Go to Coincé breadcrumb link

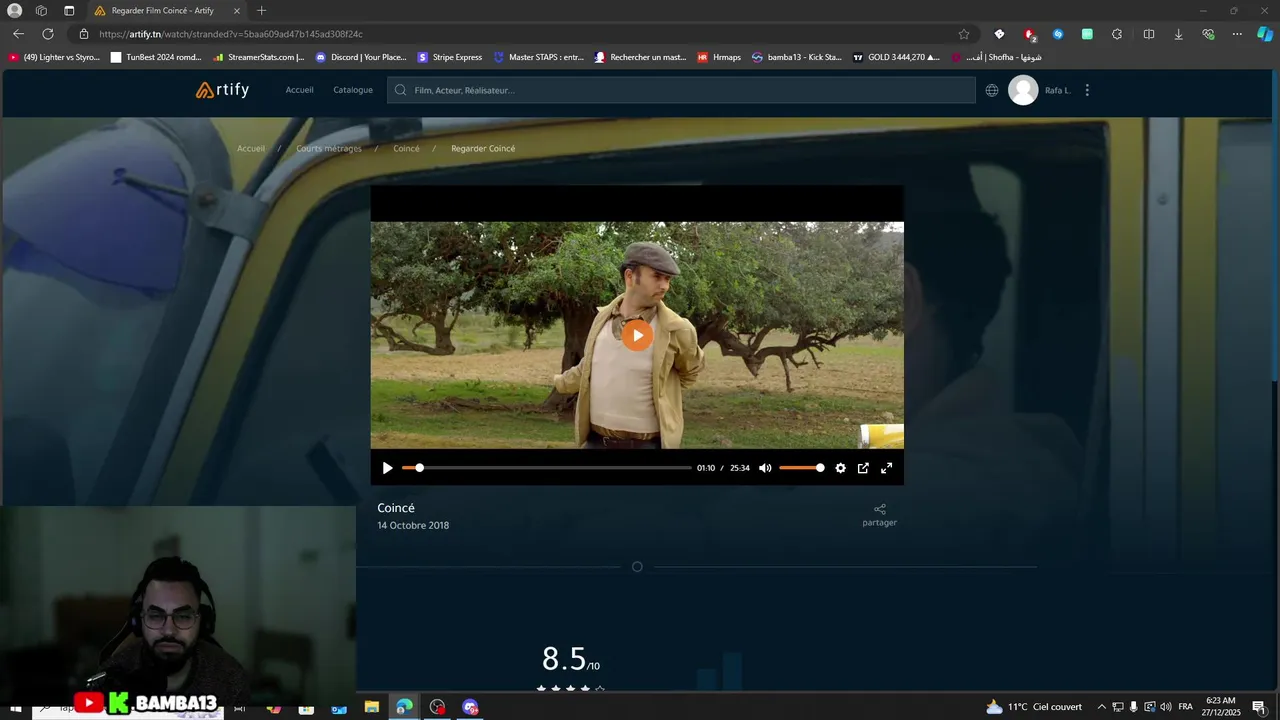point(406,148)
